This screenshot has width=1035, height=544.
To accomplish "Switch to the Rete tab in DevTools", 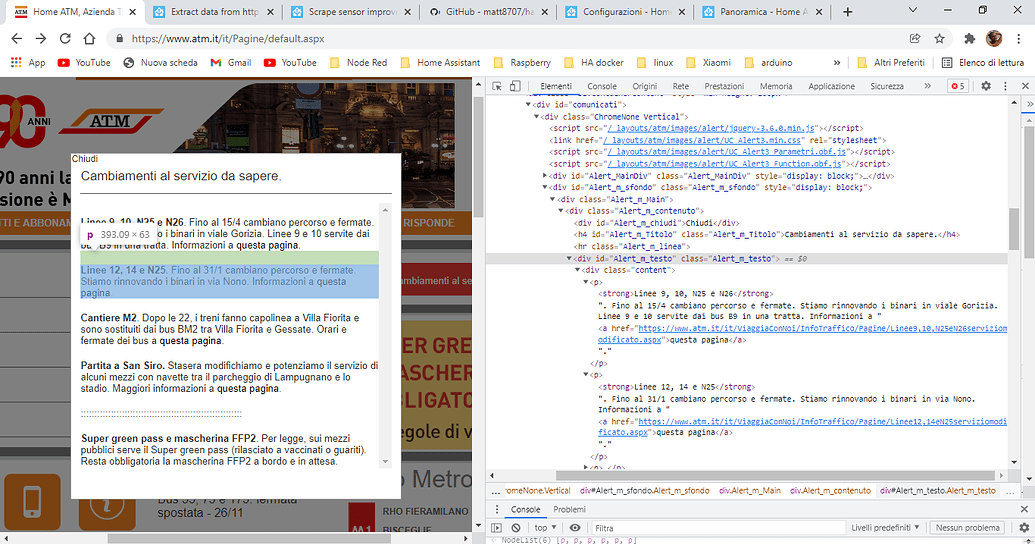I will tap(681, 86).
